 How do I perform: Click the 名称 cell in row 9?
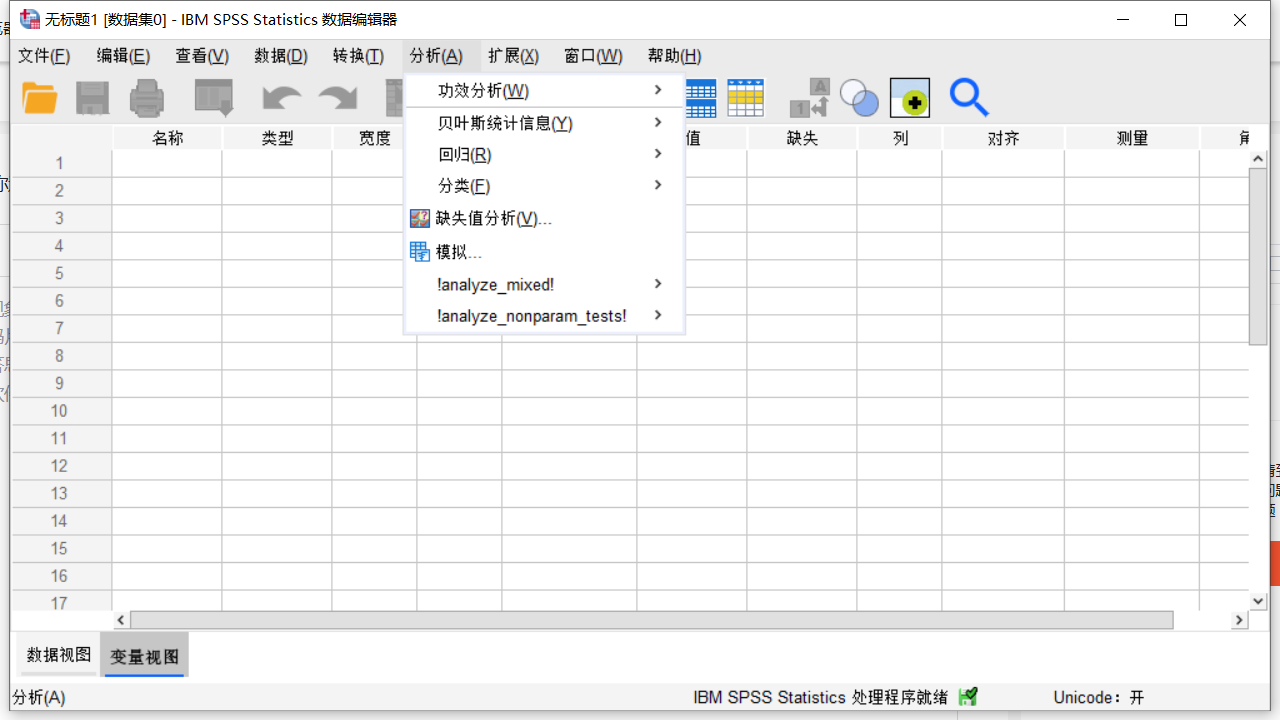click(x=167, y=384)
